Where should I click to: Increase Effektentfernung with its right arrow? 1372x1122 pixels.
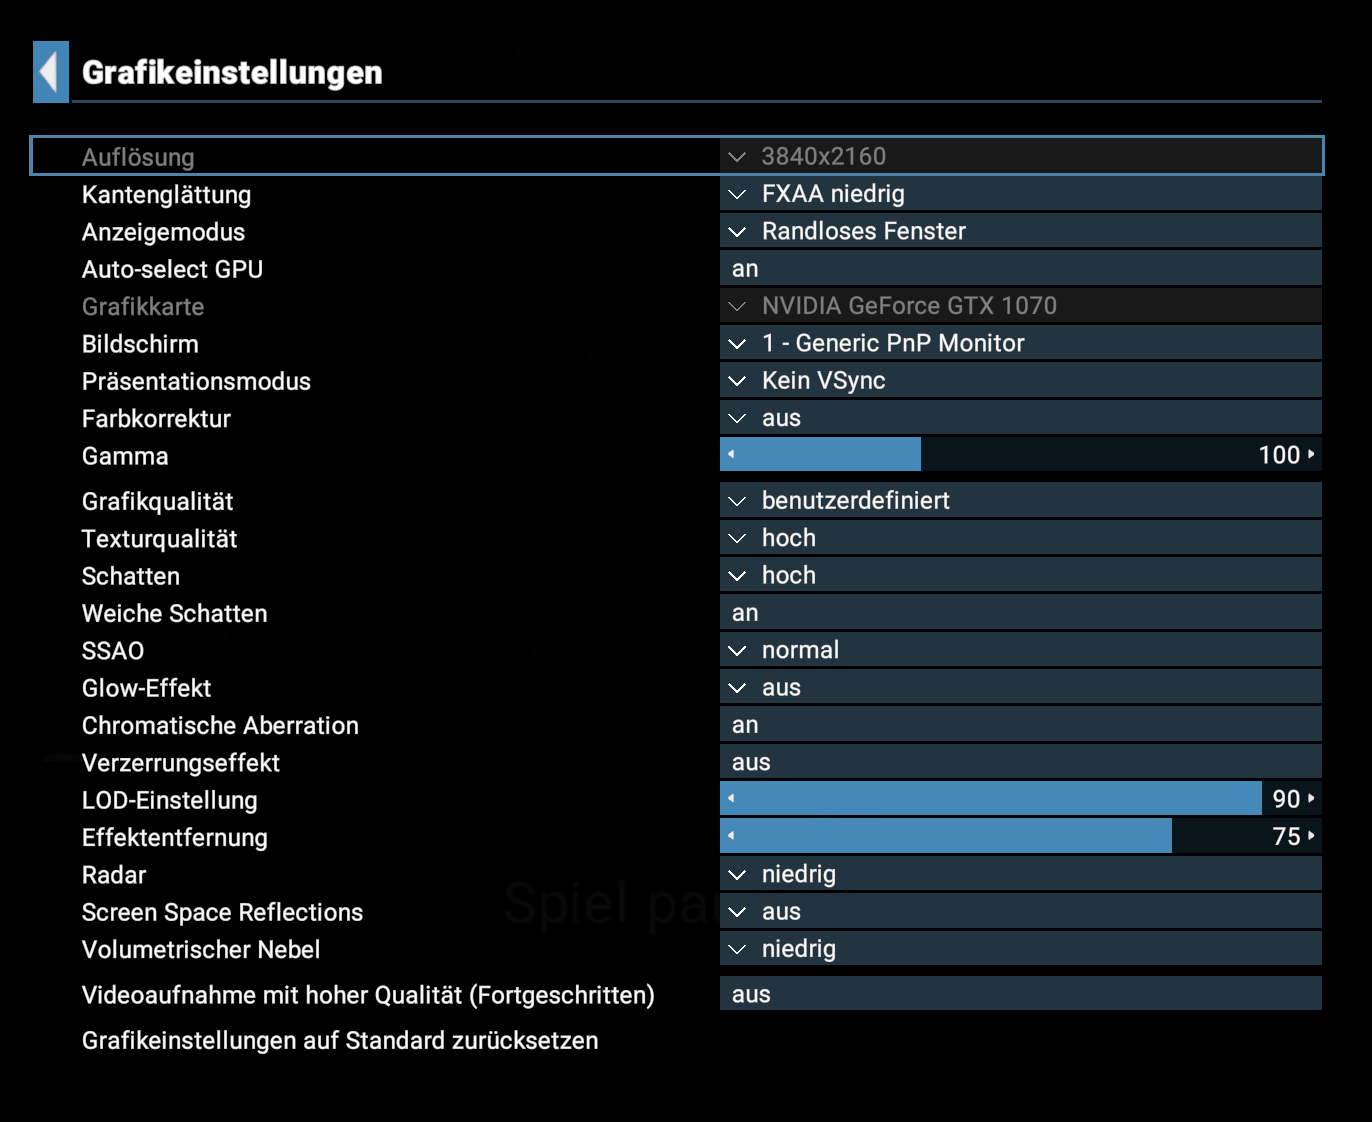tap(1311, 835)
